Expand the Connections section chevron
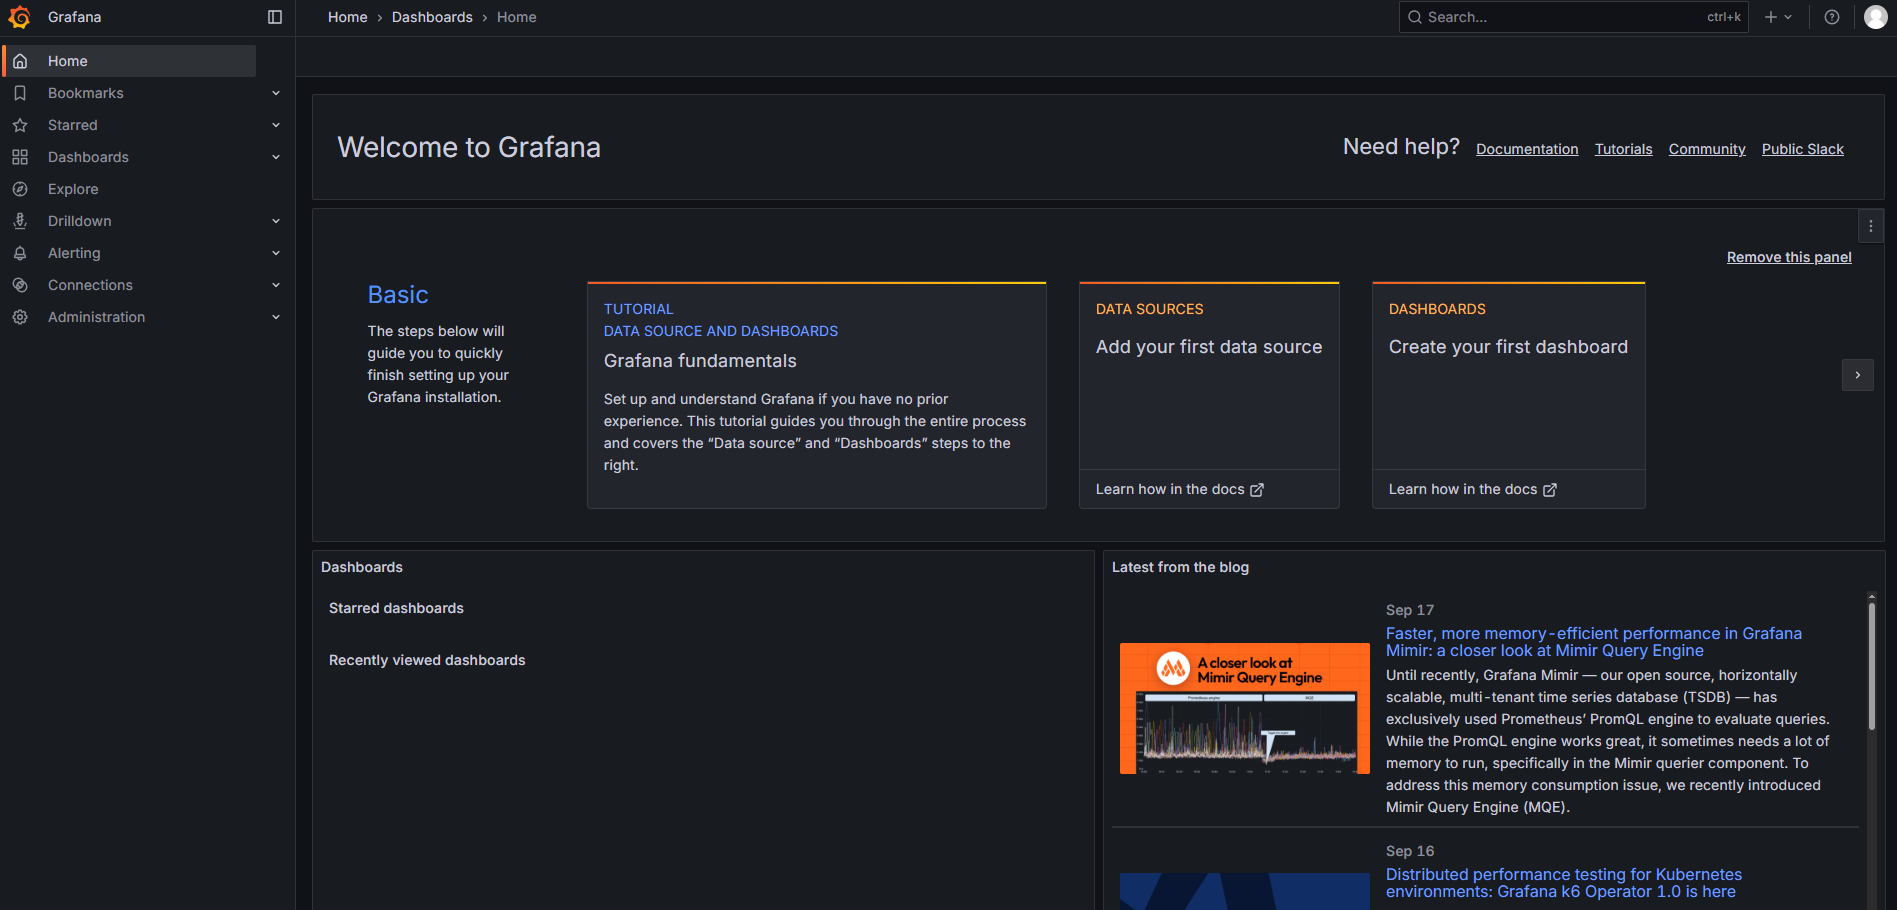The image size is (1897, 910). 276,285
